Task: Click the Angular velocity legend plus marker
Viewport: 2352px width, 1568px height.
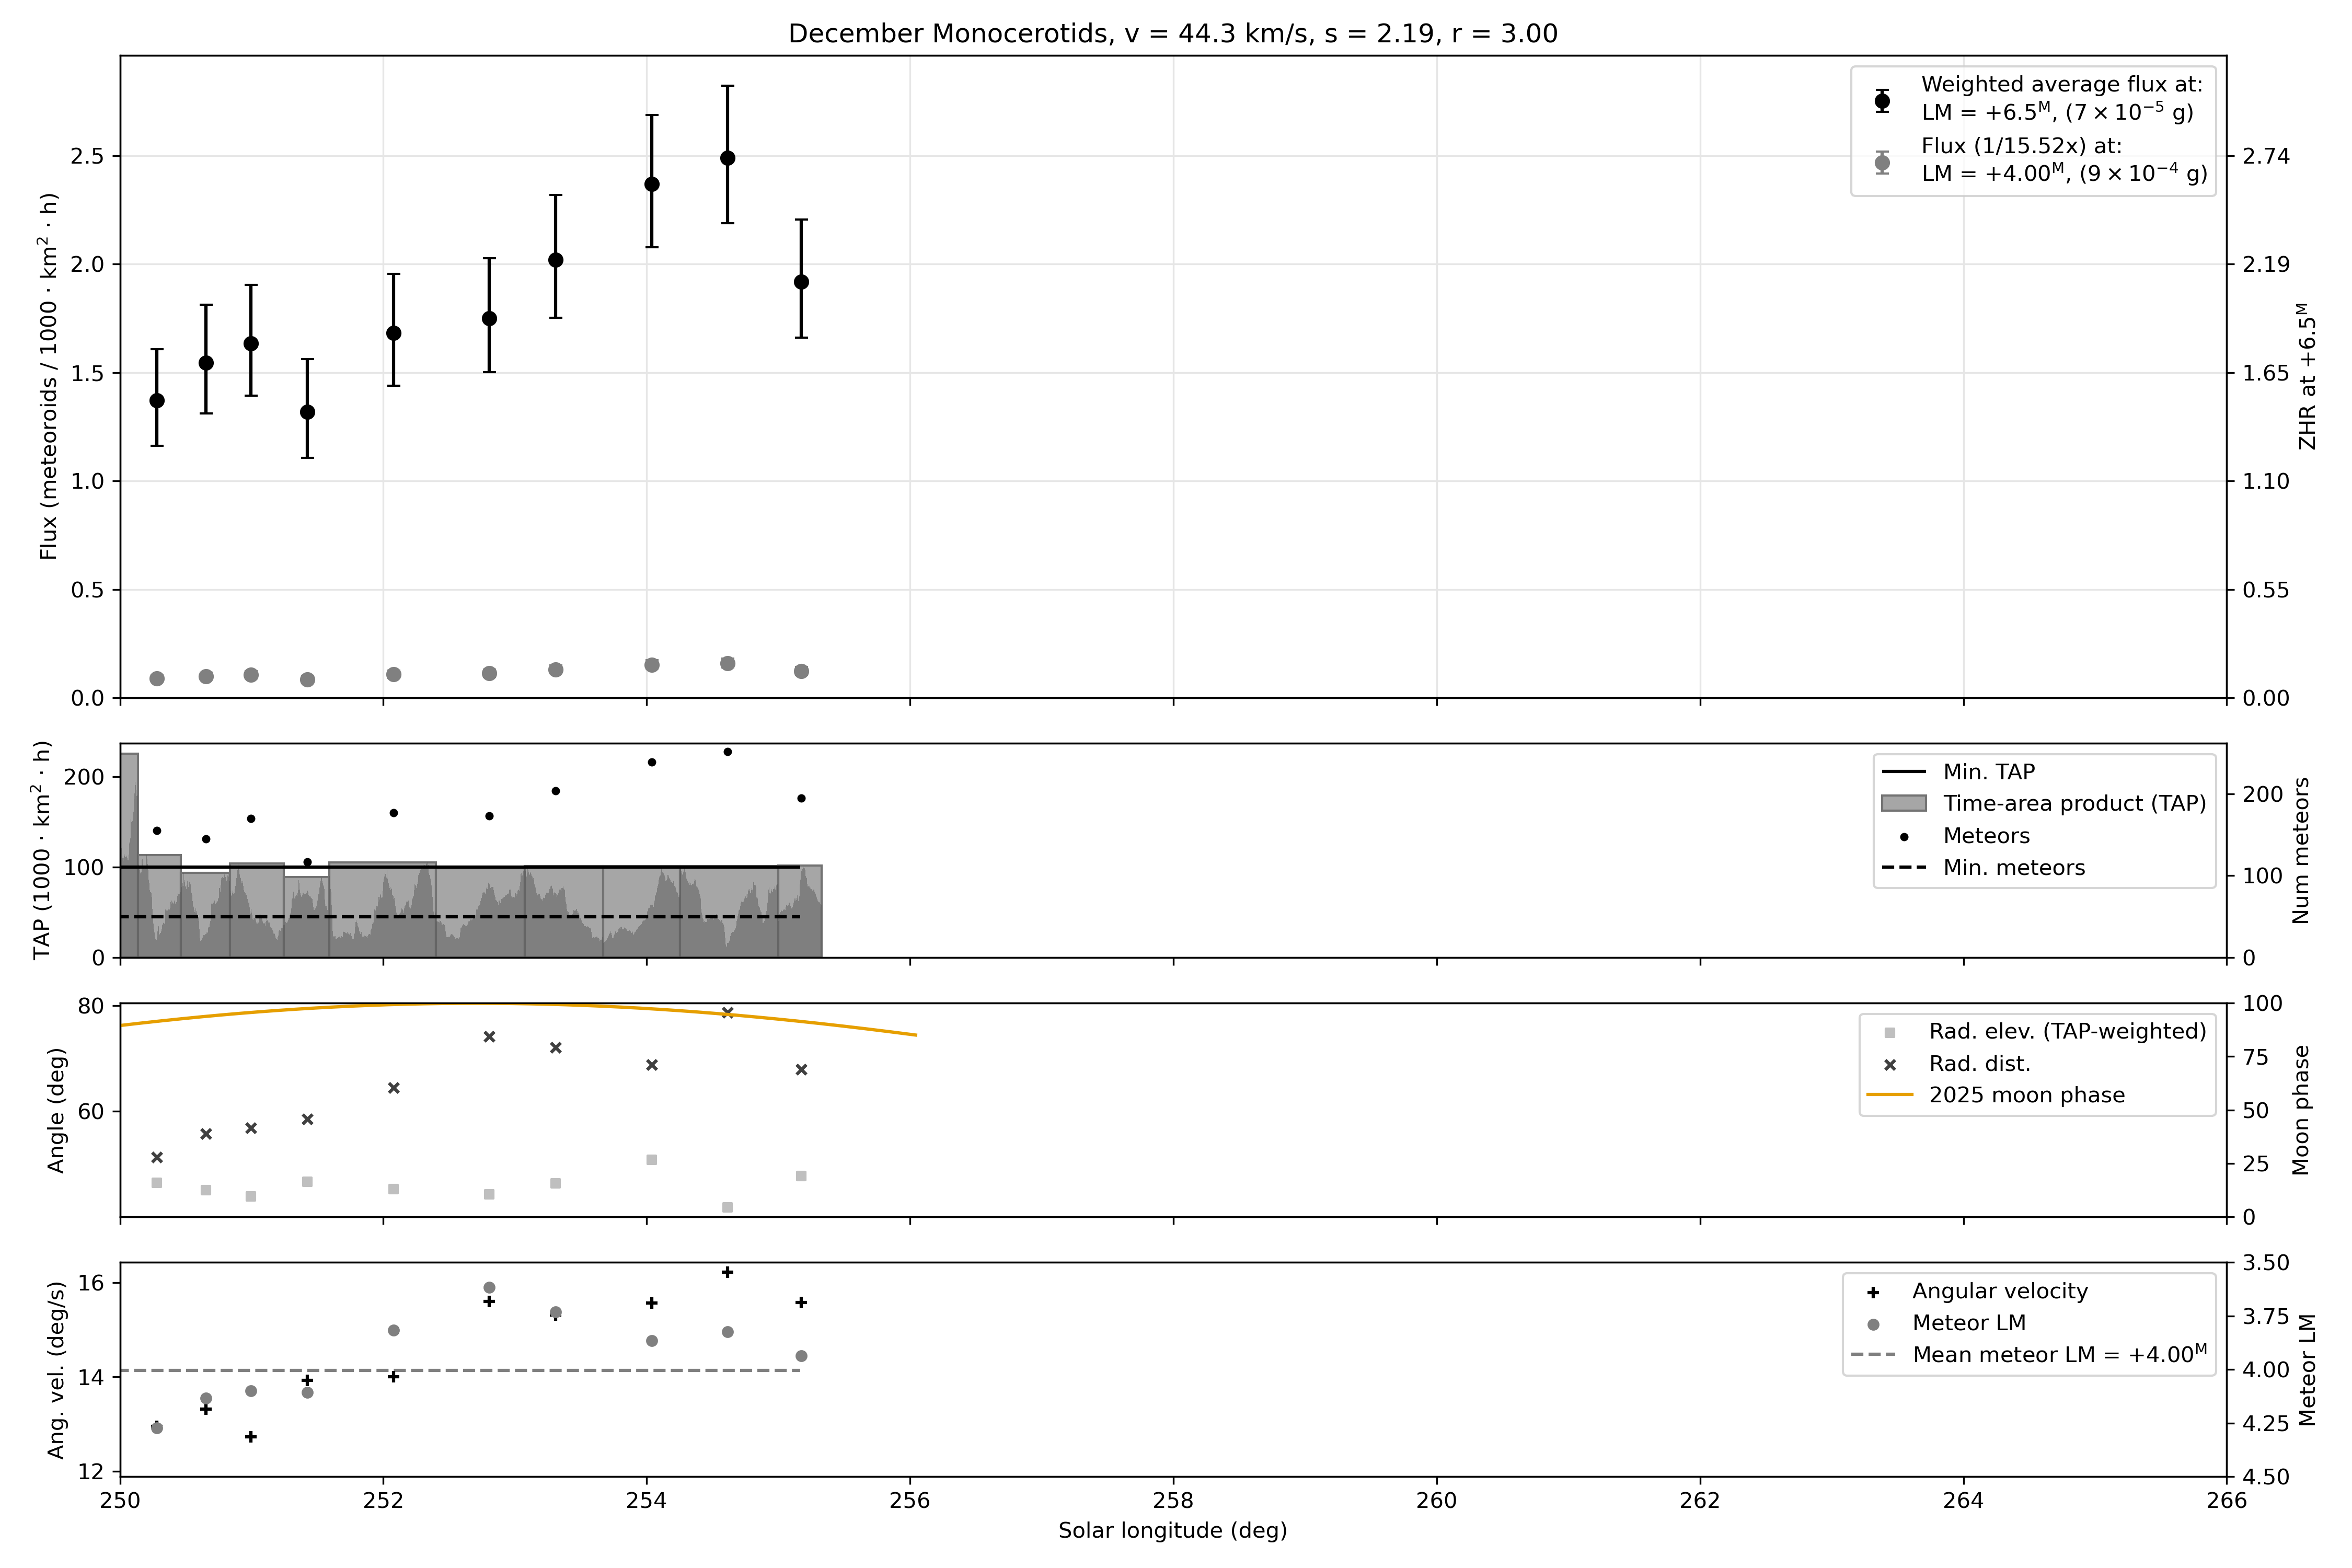Action: (x=1873, y=1292)
